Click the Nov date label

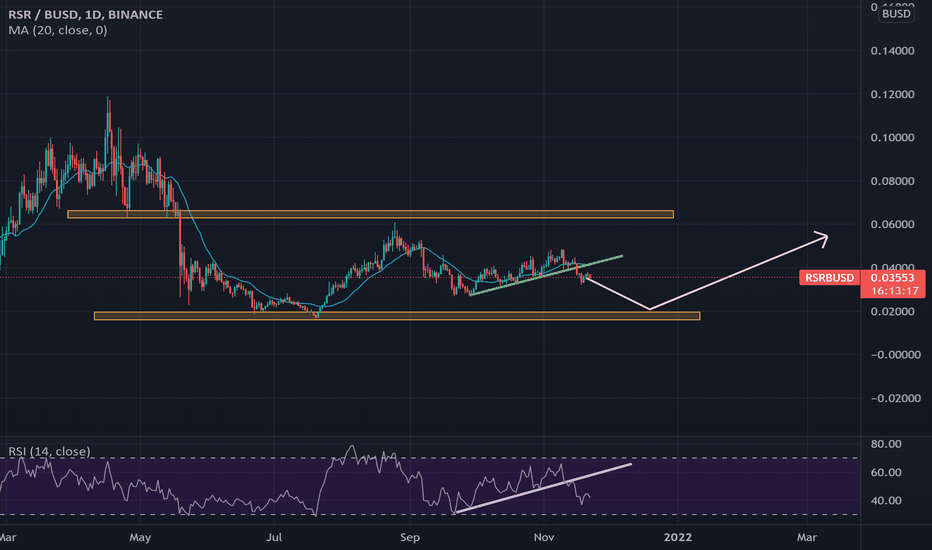pos(544,538)
